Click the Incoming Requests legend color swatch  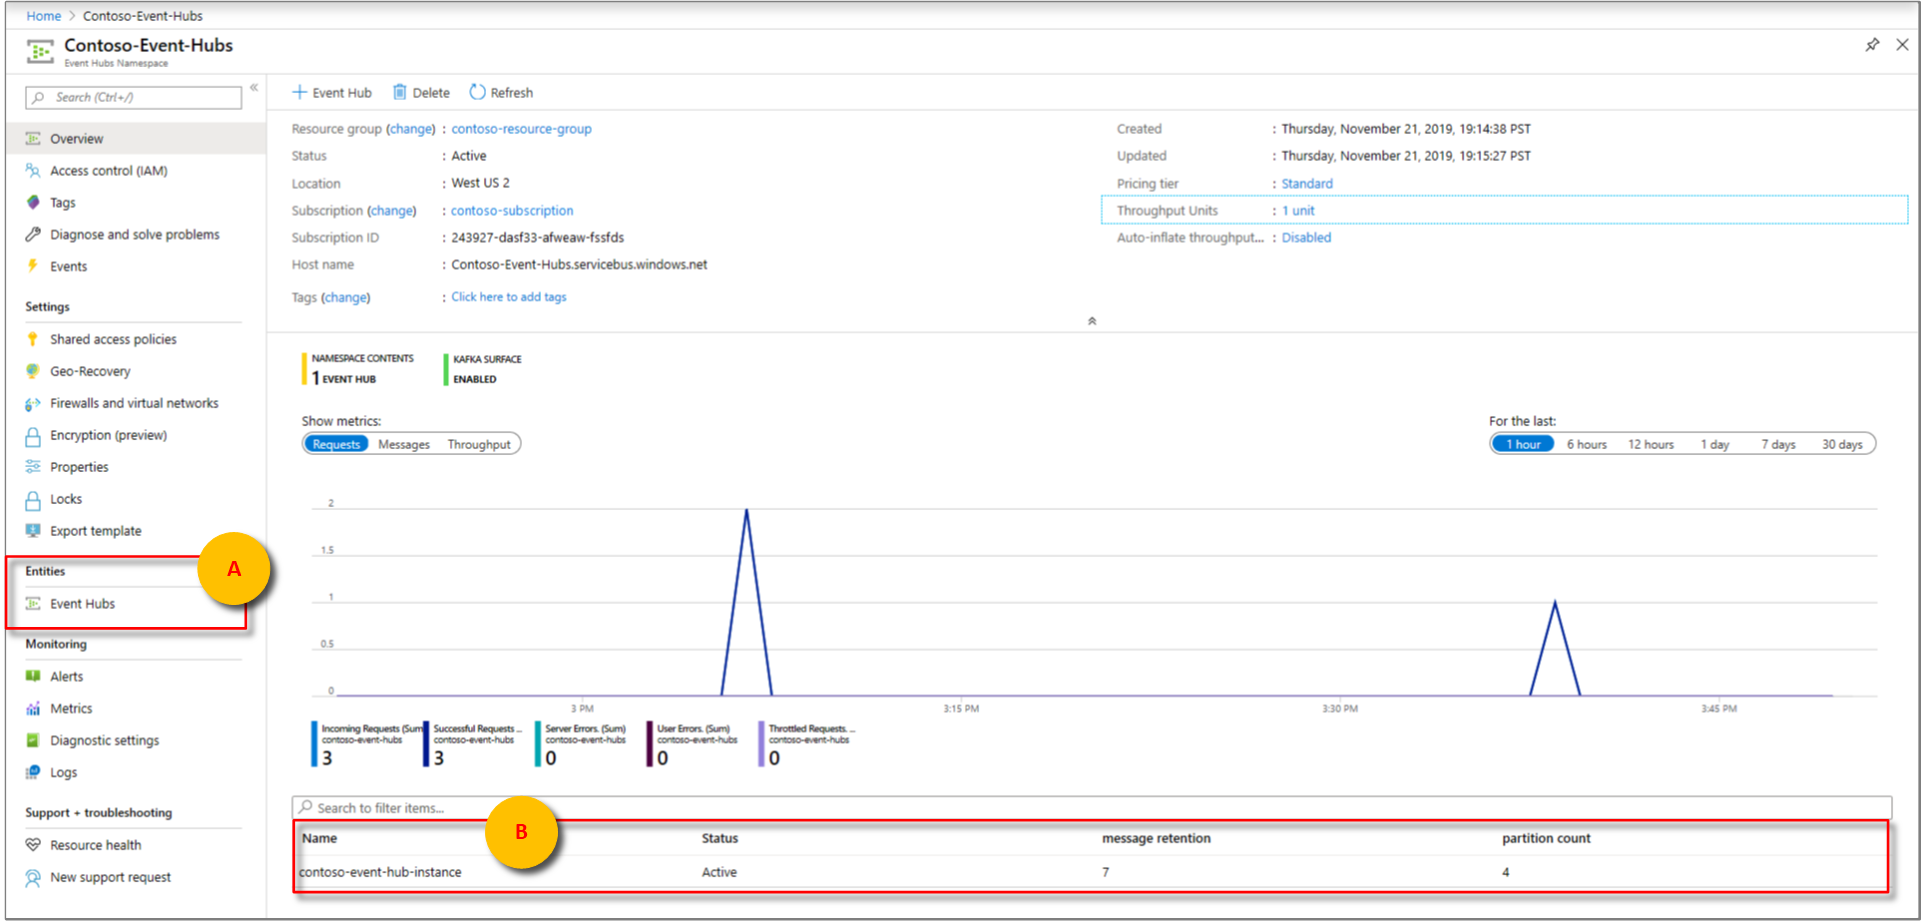tap(314, 744)
